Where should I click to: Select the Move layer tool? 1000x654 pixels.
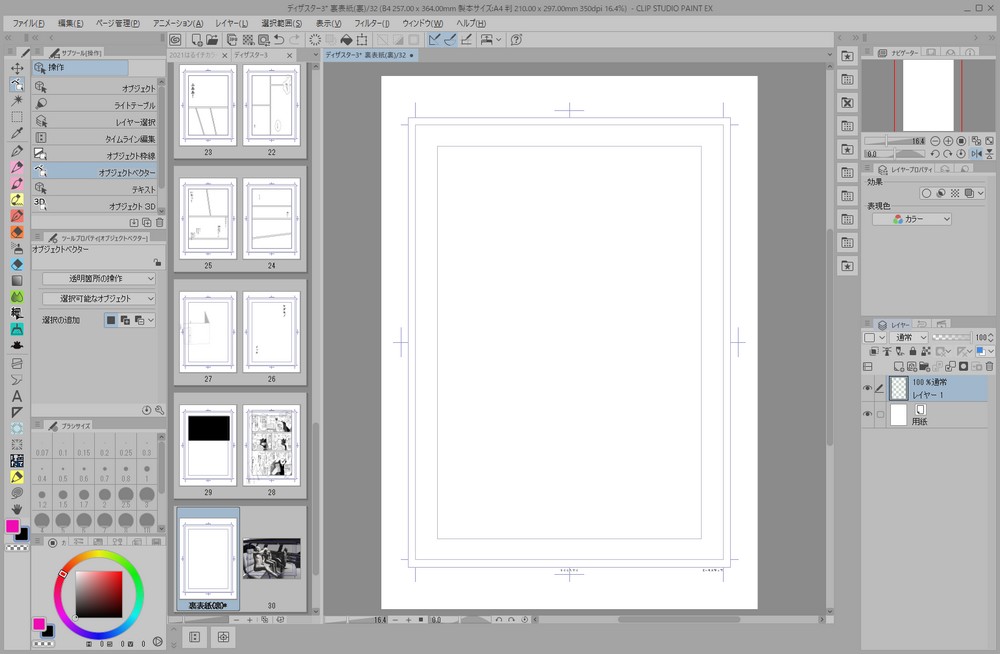click(17, 68)
